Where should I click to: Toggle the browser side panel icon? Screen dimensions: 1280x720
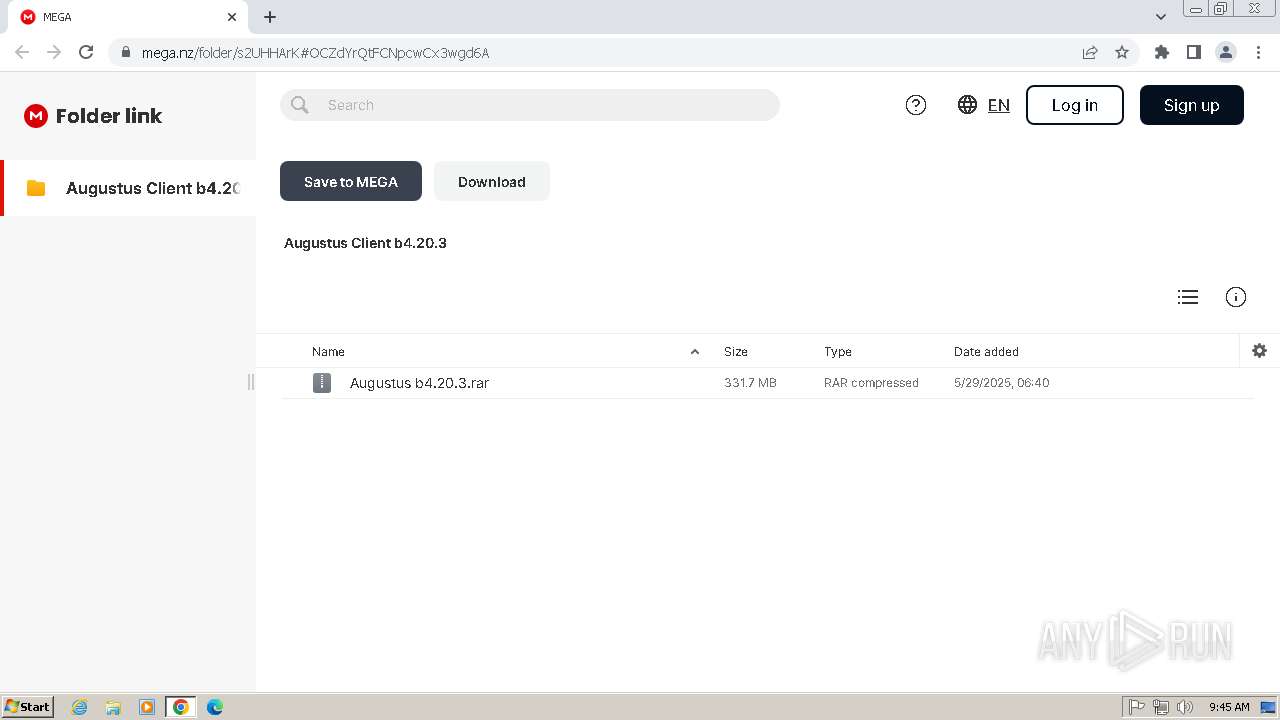point(1194,53)
